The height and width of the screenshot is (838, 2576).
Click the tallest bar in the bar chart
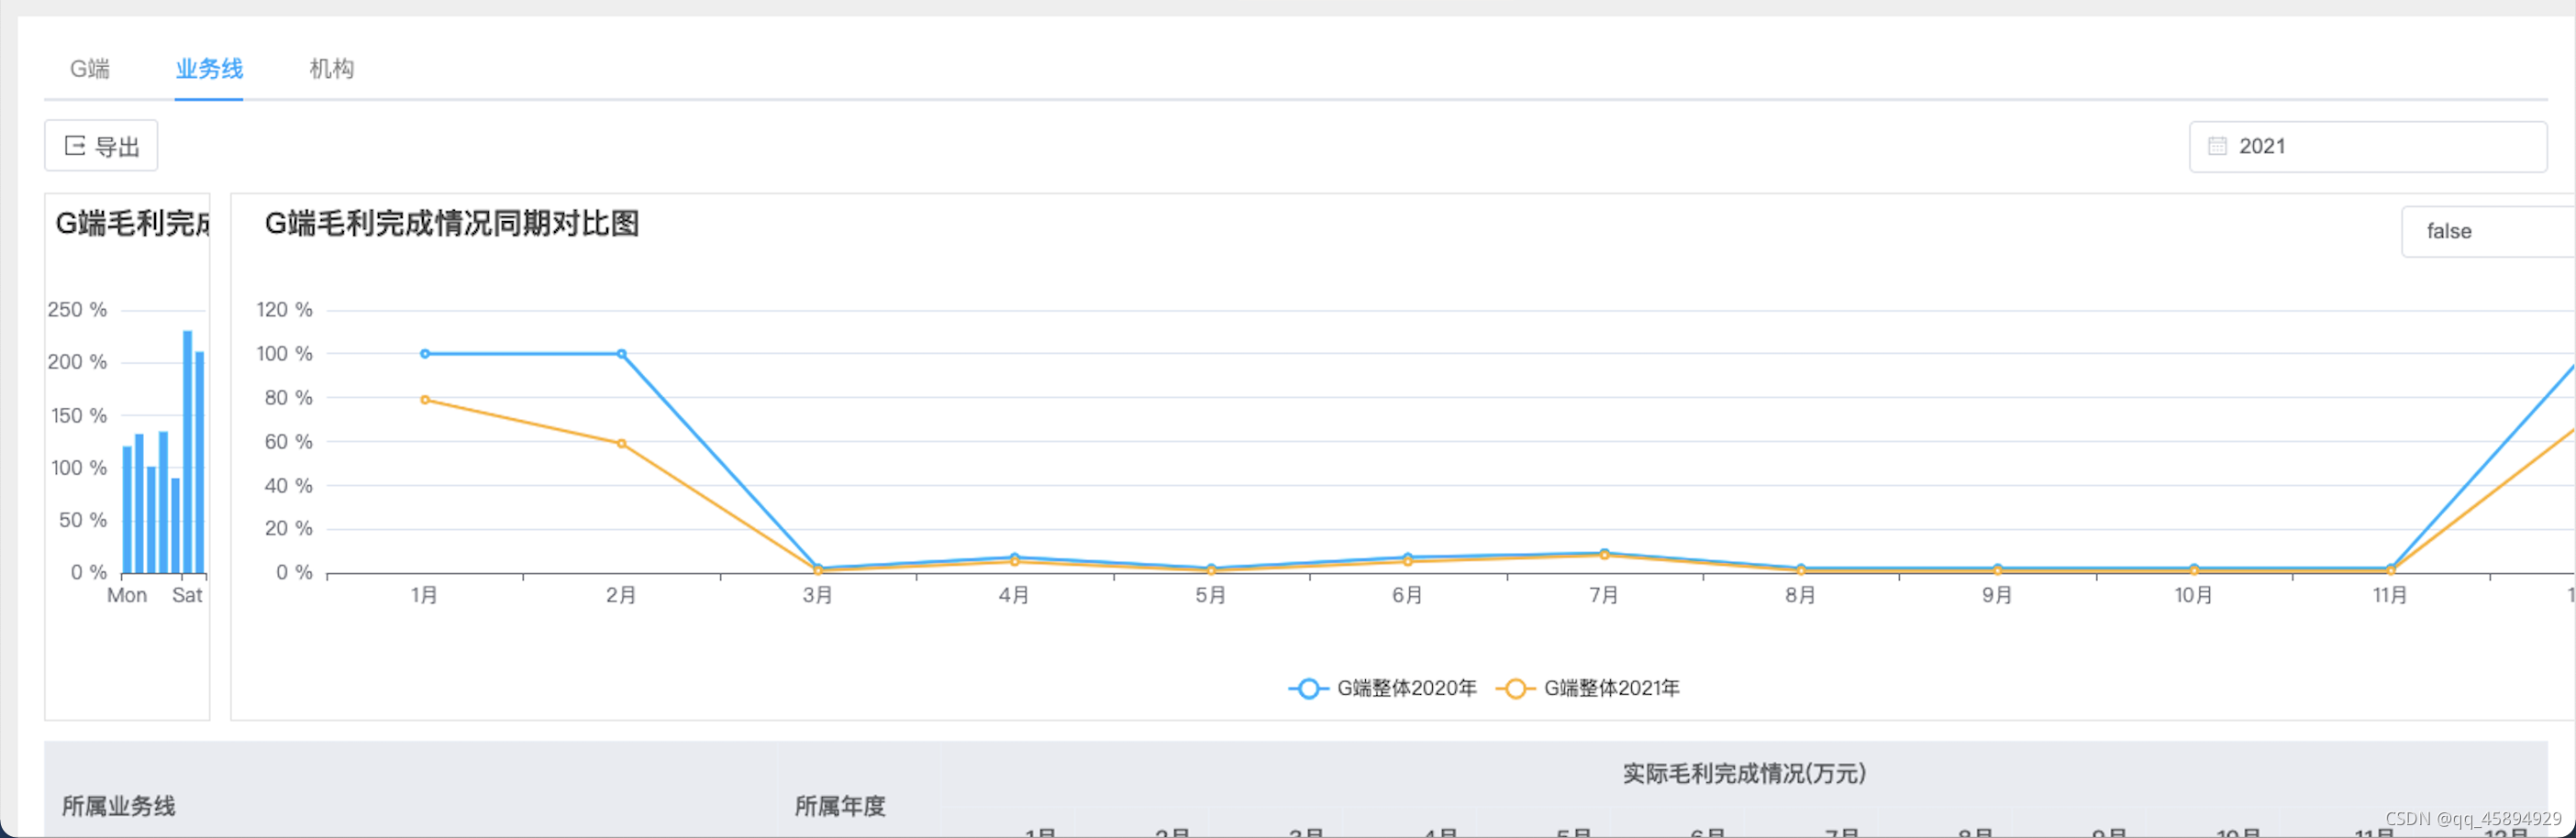pyautogui.click(x=187, y=451)
